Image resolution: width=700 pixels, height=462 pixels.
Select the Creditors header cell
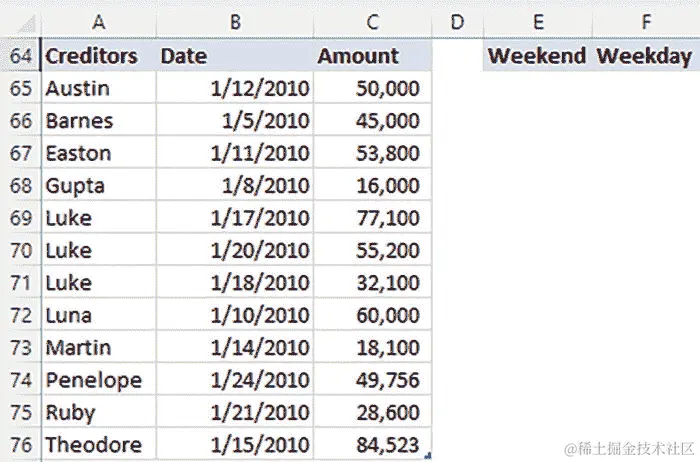tap(98, 56)
